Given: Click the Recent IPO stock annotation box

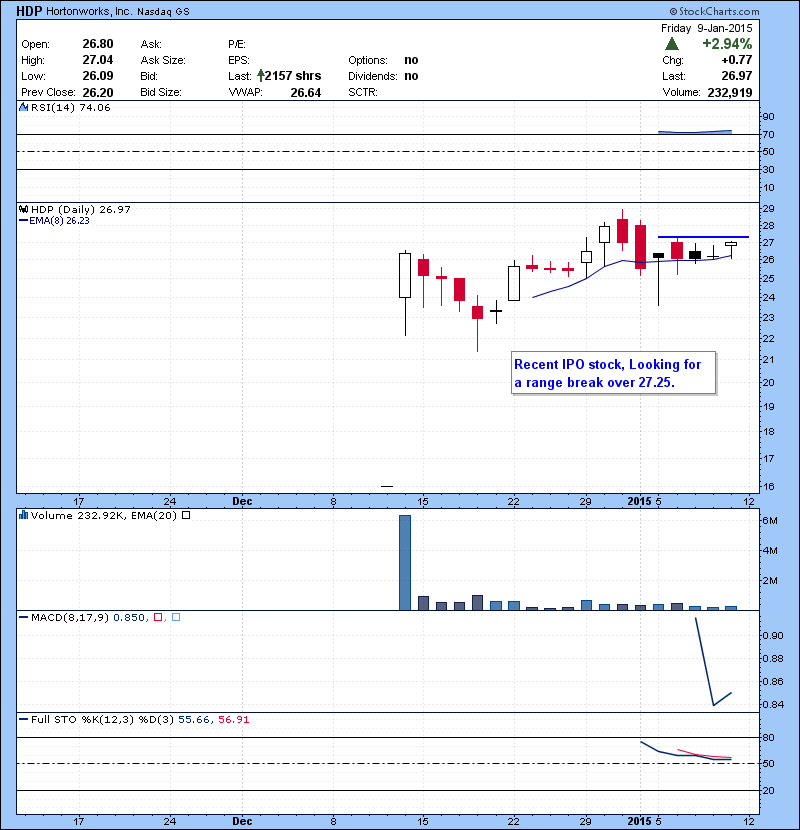Looking at the screenshot, I should click(613, 373).
